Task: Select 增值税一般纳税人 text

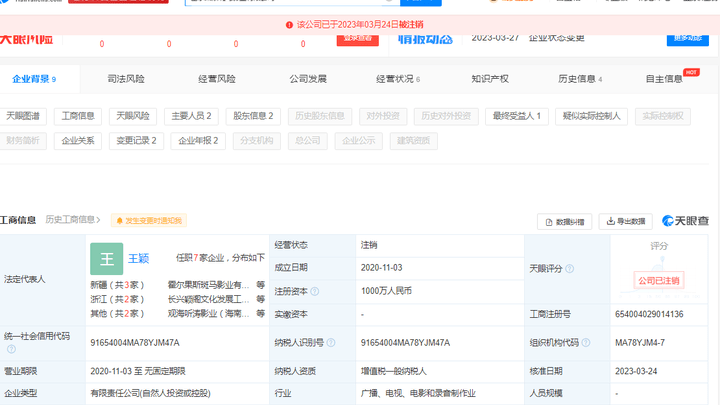Action: (394, 371)
